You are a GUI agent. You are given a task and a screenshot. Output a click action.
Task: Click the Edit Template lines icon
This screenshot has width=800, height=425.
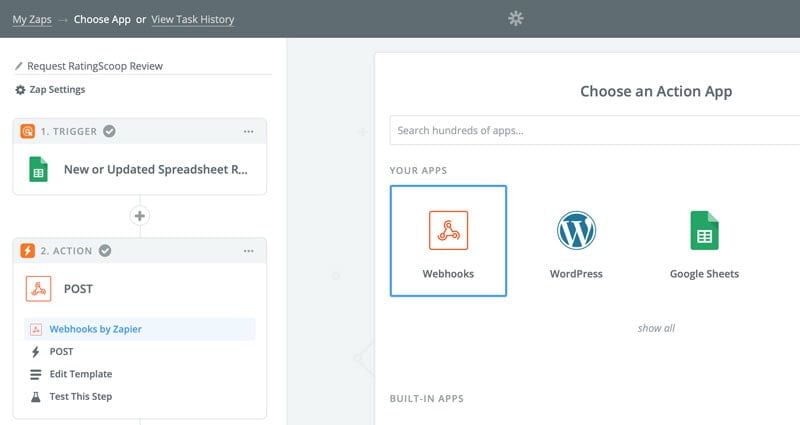click(x=36, y=374)
